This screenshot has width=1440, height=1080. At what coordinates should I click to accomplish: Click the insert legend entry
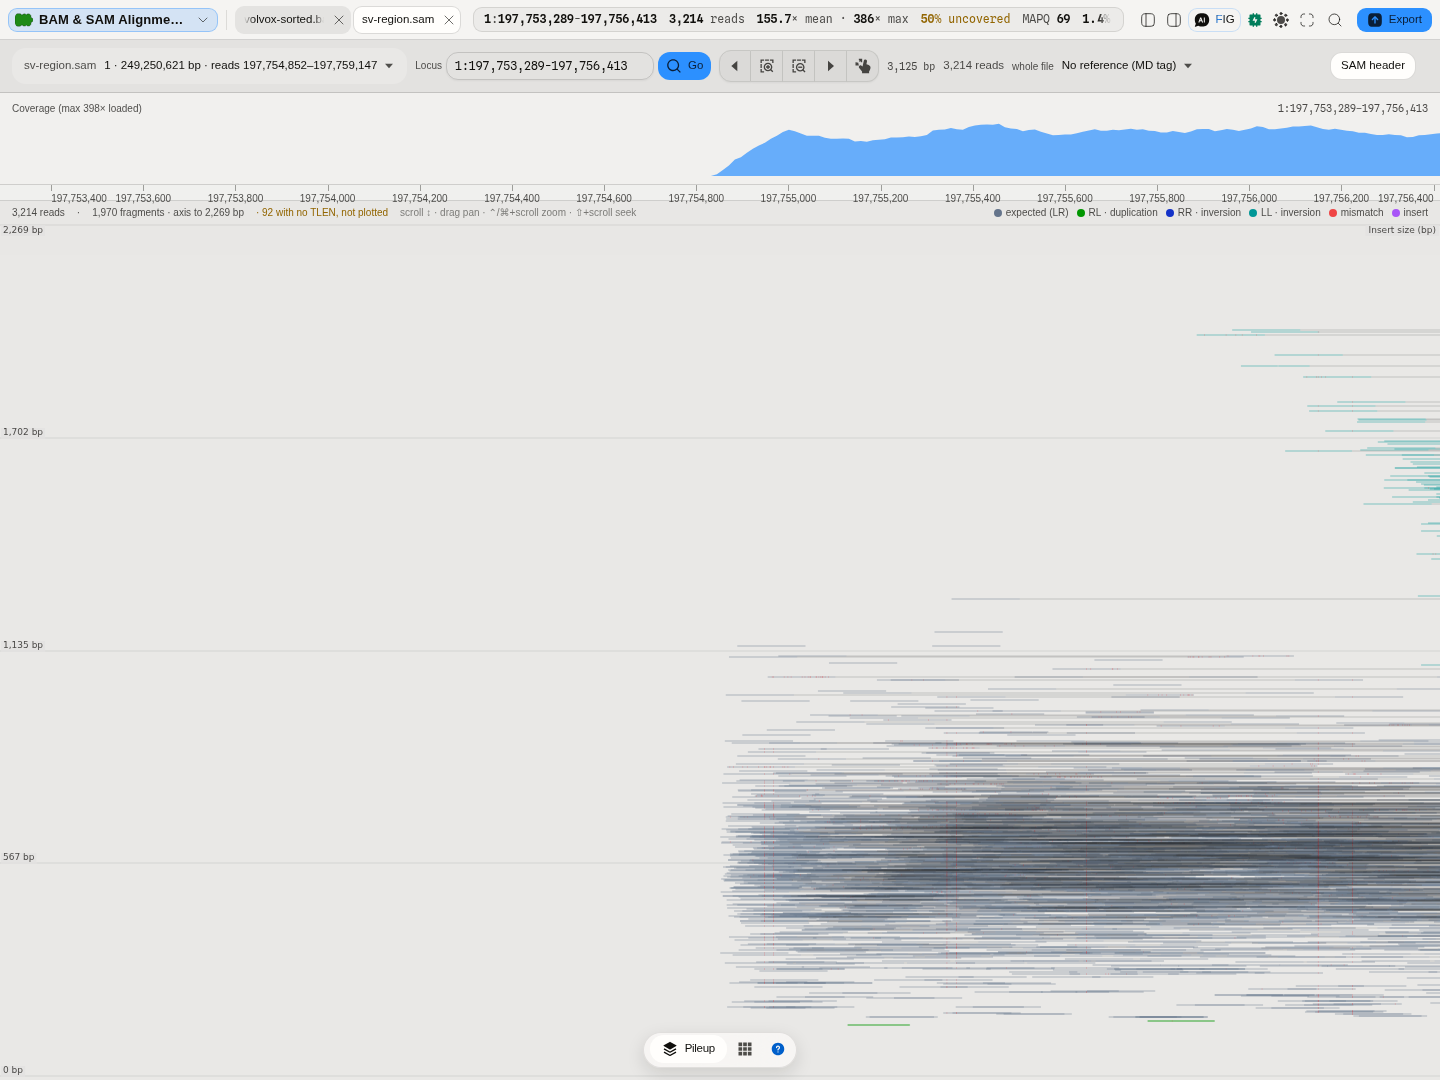coord(1410,213)
